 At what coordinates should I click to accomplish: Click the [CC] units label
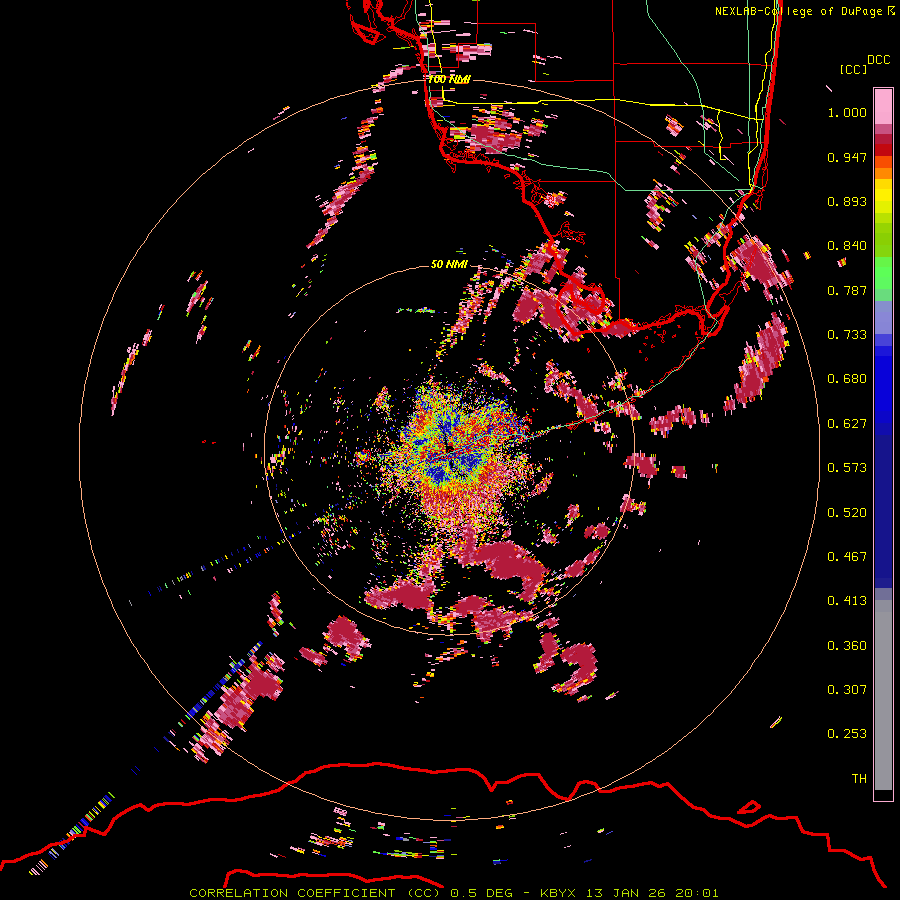853,69
